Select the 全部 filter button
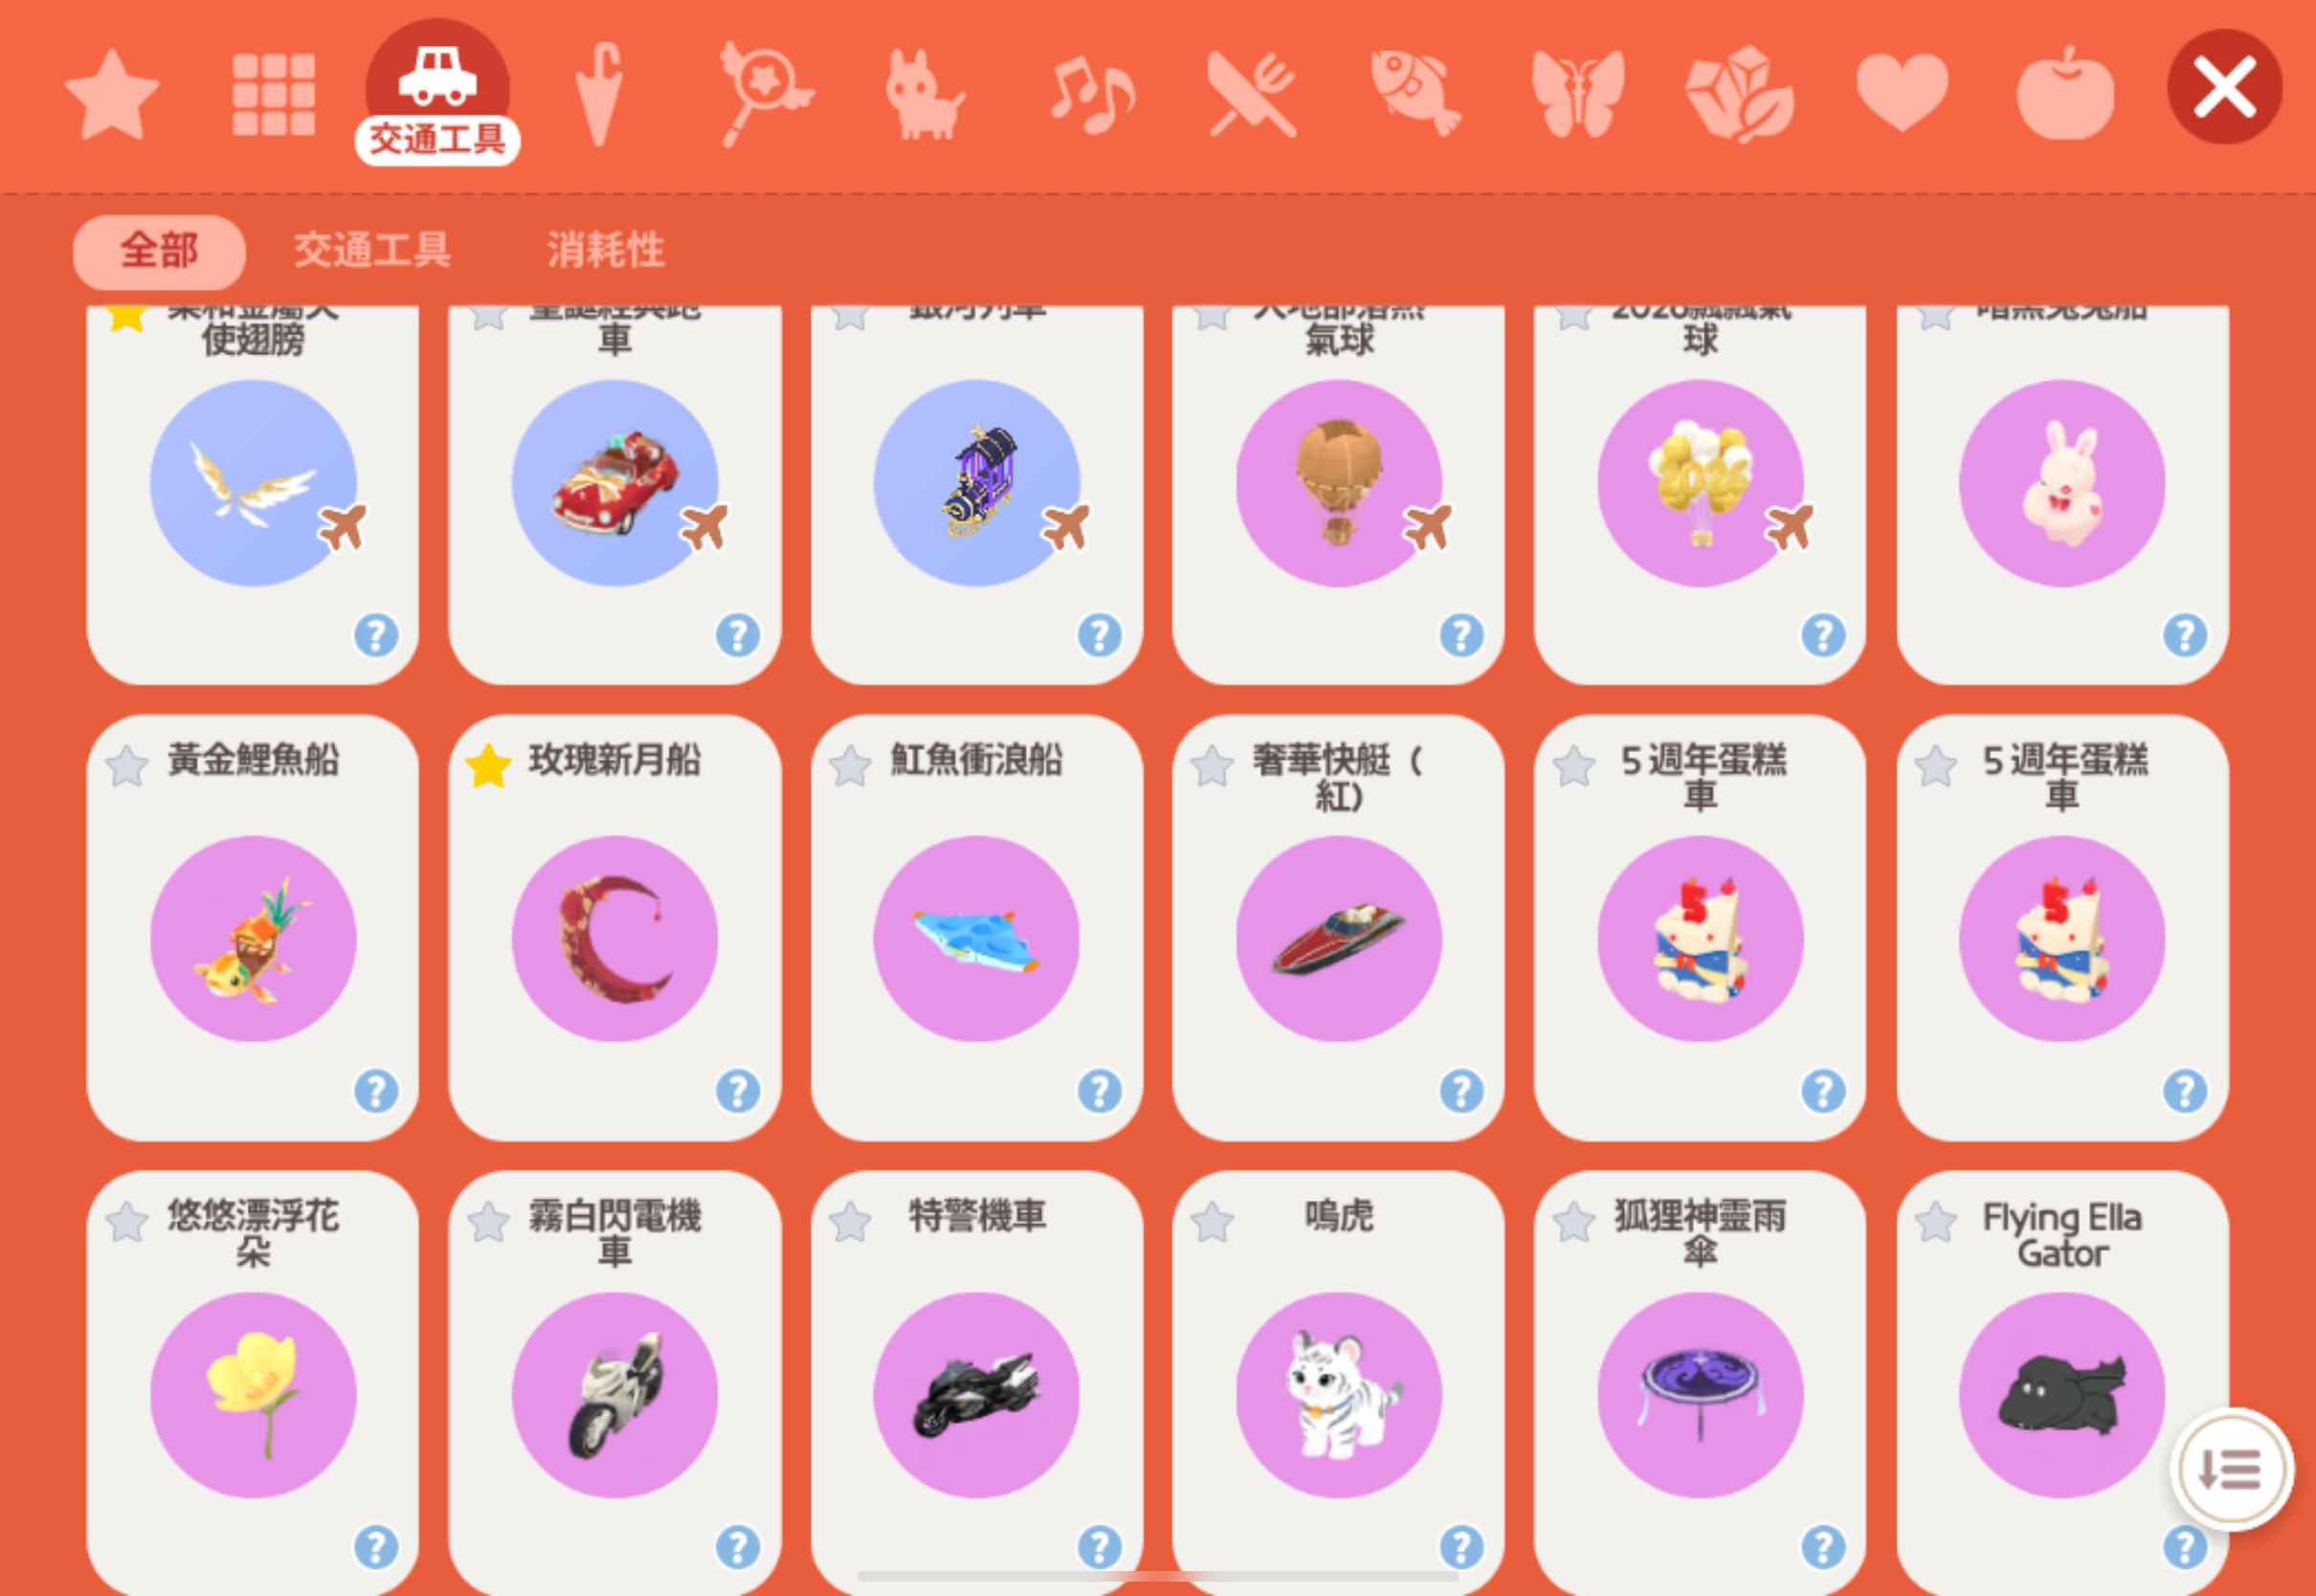 (x=159, y=251)
